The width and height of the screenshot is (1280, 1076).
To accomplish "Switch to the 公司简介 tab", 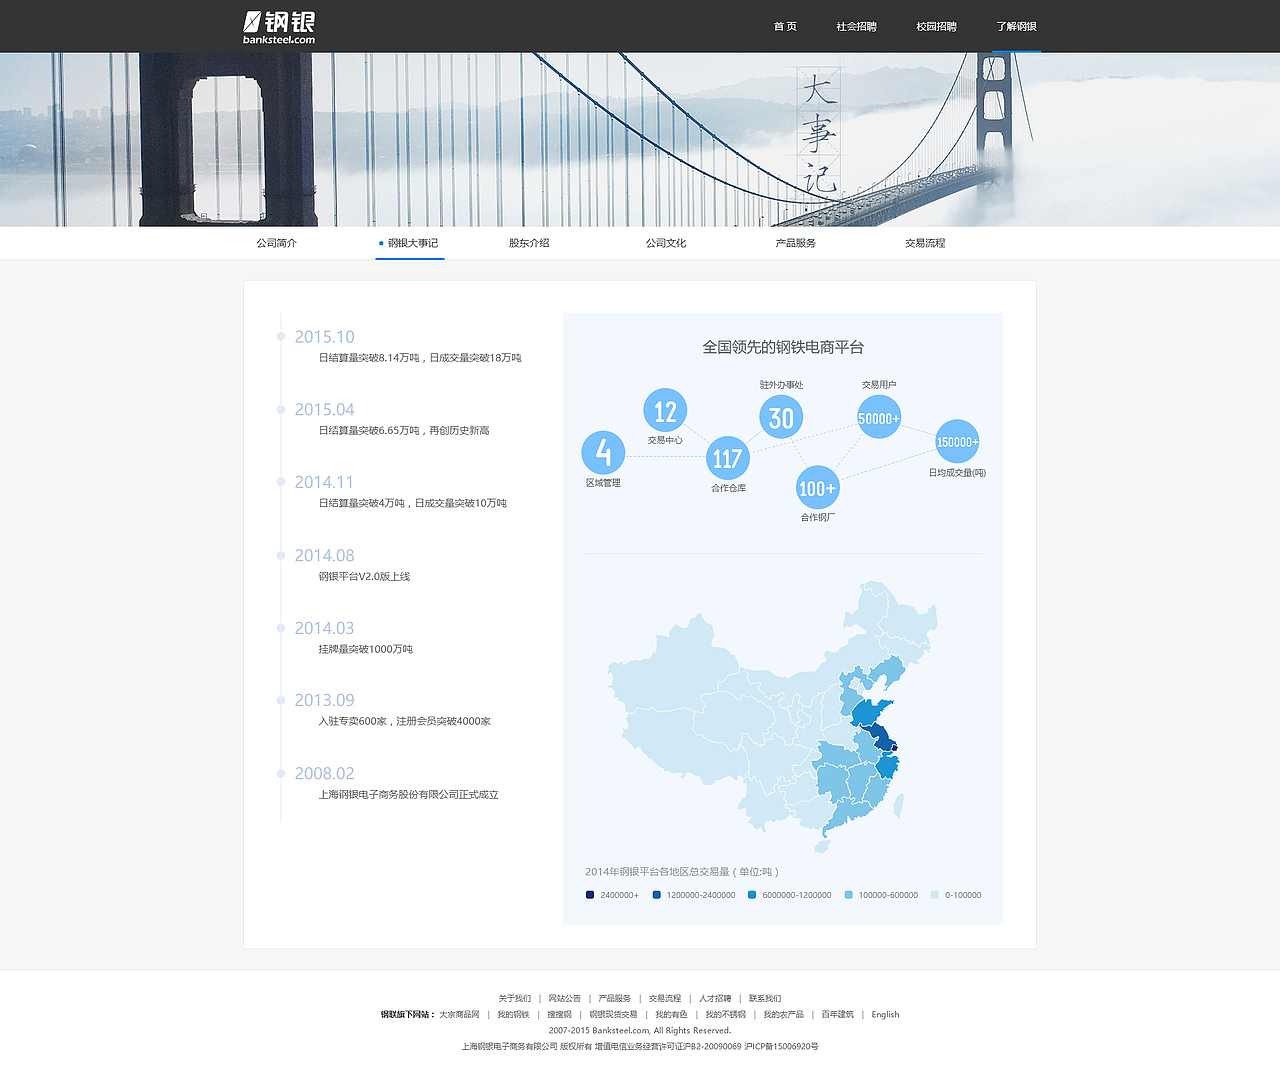I will coord(276,243).
